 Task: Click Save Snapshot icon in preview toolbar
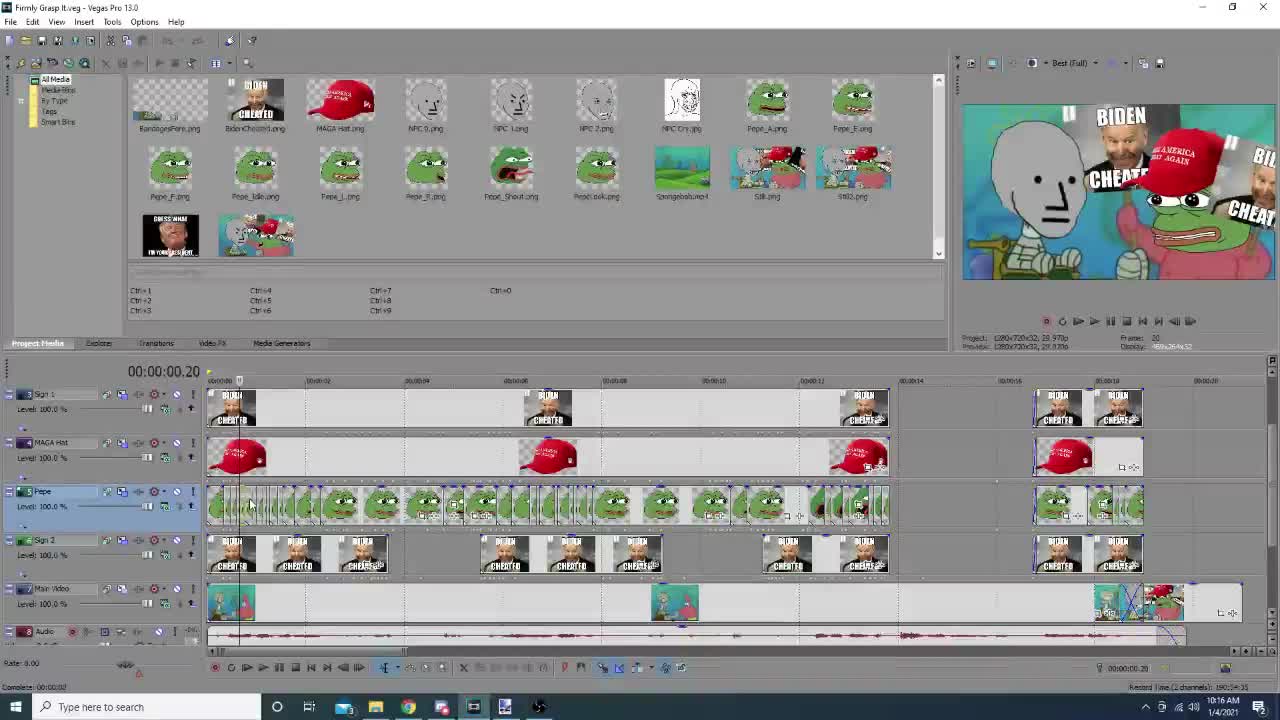[1160, 63]
